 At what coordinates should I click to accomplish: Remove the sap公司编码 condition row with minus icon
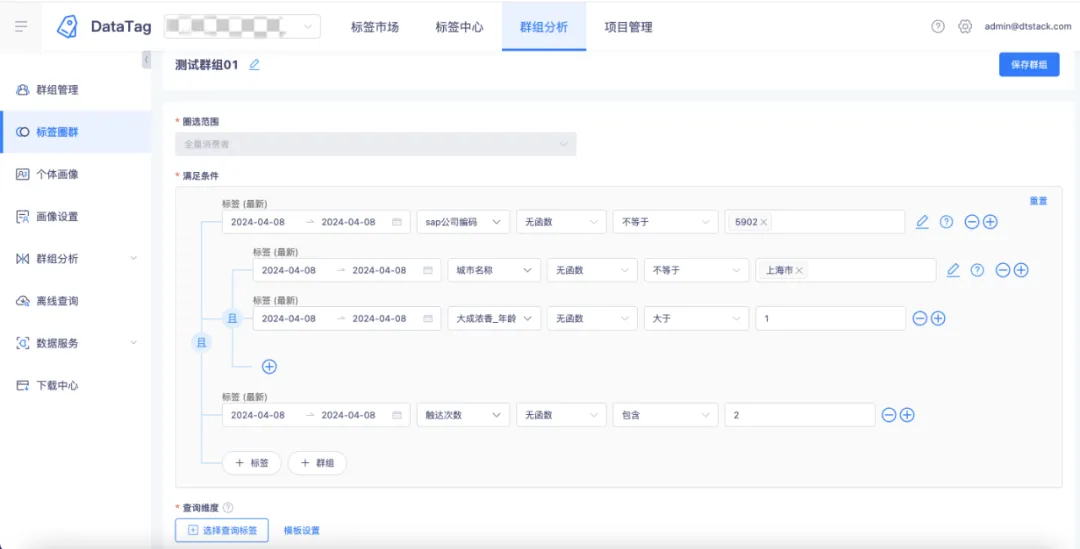point(972,222)
